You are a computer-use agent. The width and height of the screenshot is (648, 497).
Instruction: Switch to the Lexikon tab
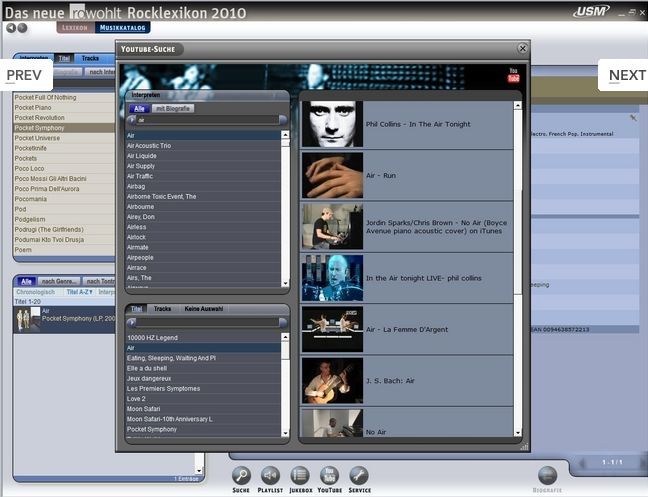pos(75,28)
